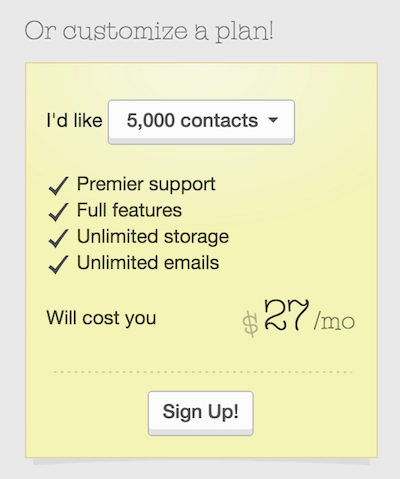Click the Will cost you label
This screenshot has height=479, width=400.
(101, 318)
